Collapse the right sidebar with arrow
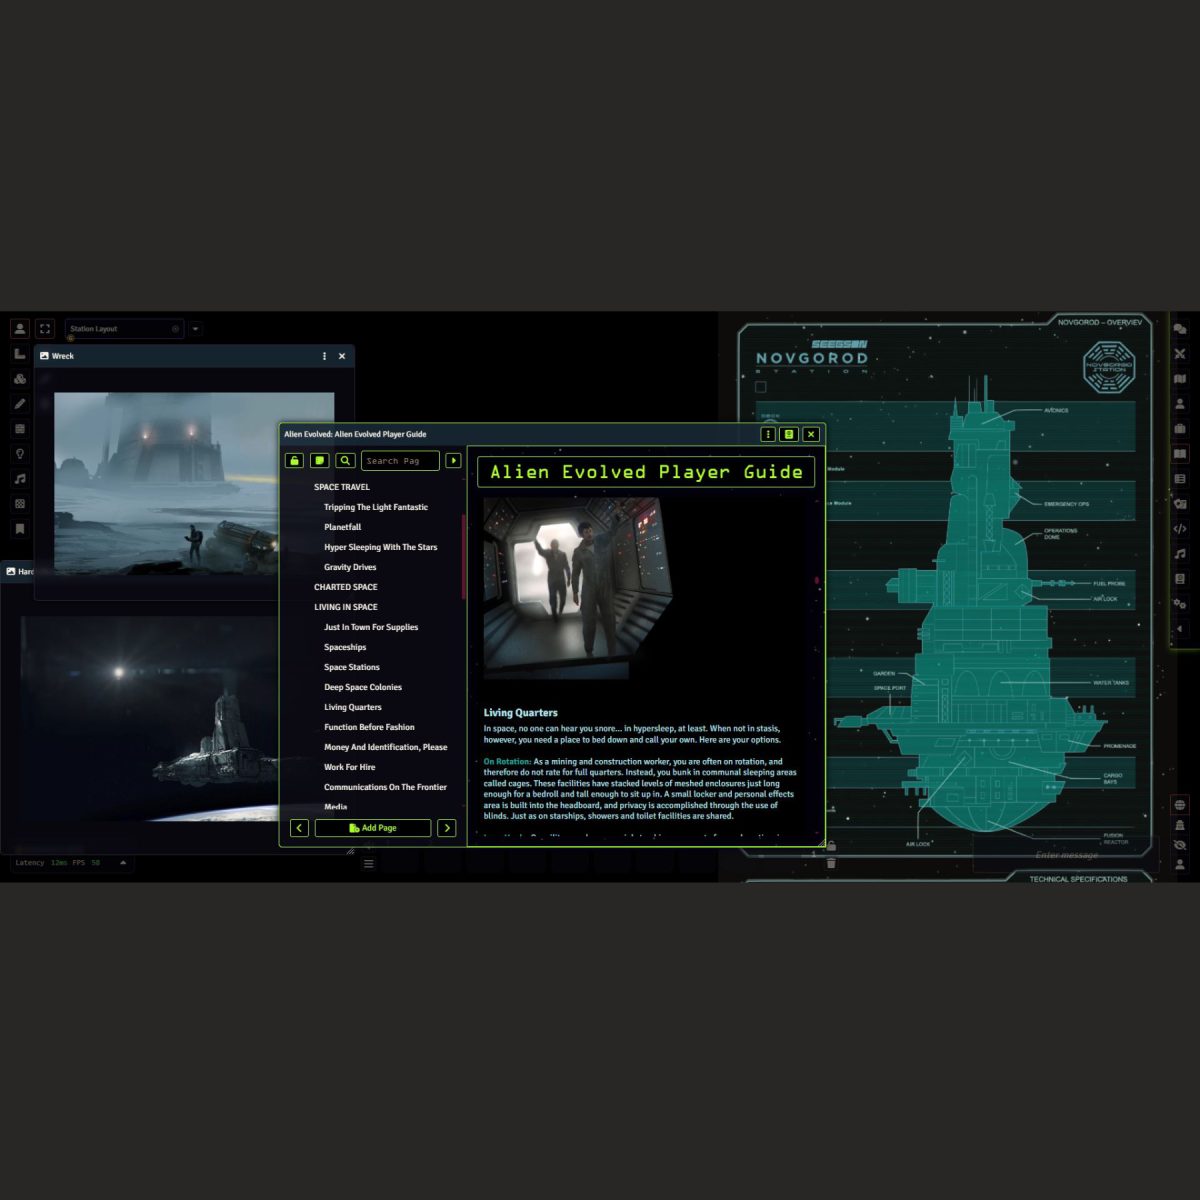 pos(1180,629)
